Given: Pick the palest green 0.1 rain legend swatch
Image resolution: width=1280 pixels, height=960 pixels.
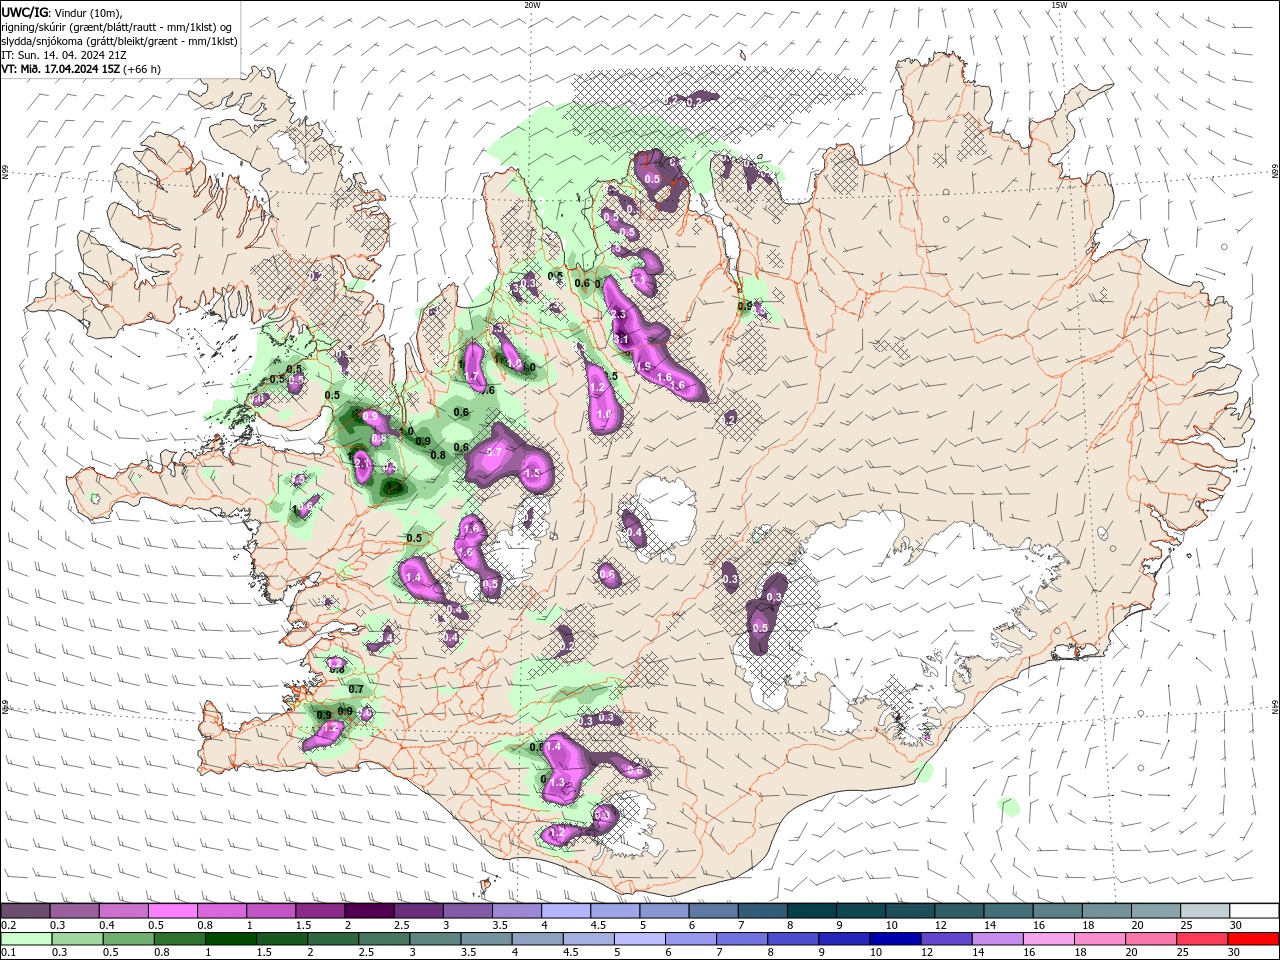Looking at the screenshot, I should 26,939.
